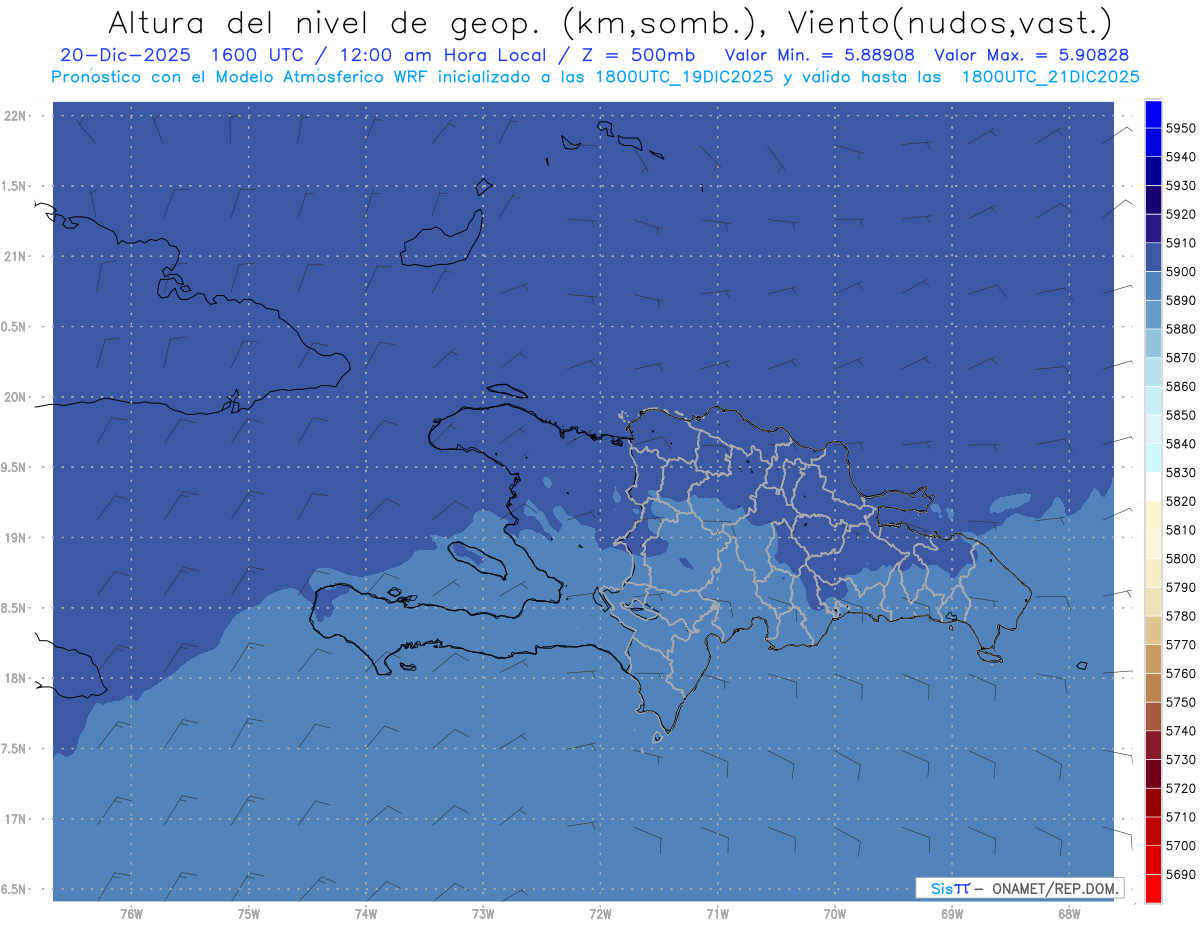
Task: Click the 17N latitude axis label
Action: [15, 819]
